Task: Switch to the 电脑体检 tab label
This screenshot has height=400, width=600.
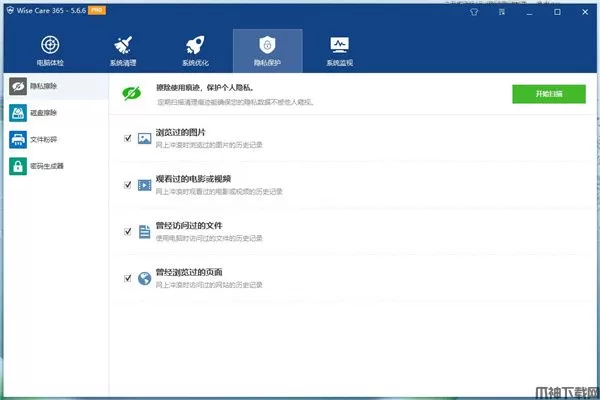Action: tap(50, 63)
